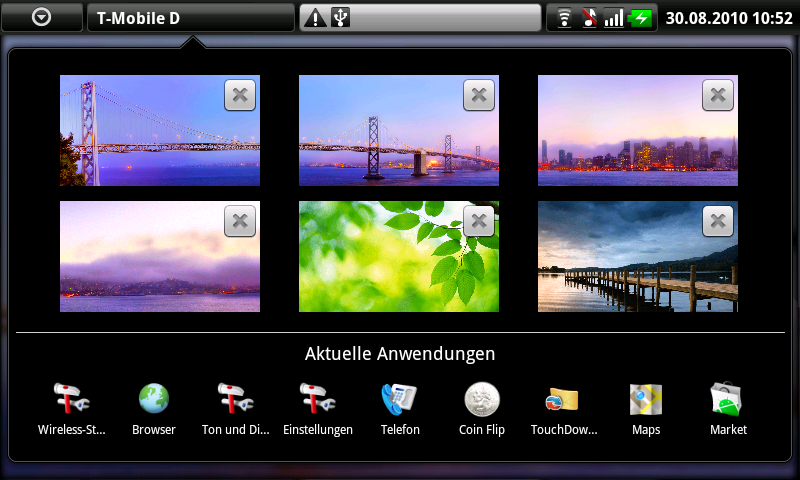Screen dimensions: 800x480
Task: Open the Einstellungen app icon
Action: click(318, 401)
